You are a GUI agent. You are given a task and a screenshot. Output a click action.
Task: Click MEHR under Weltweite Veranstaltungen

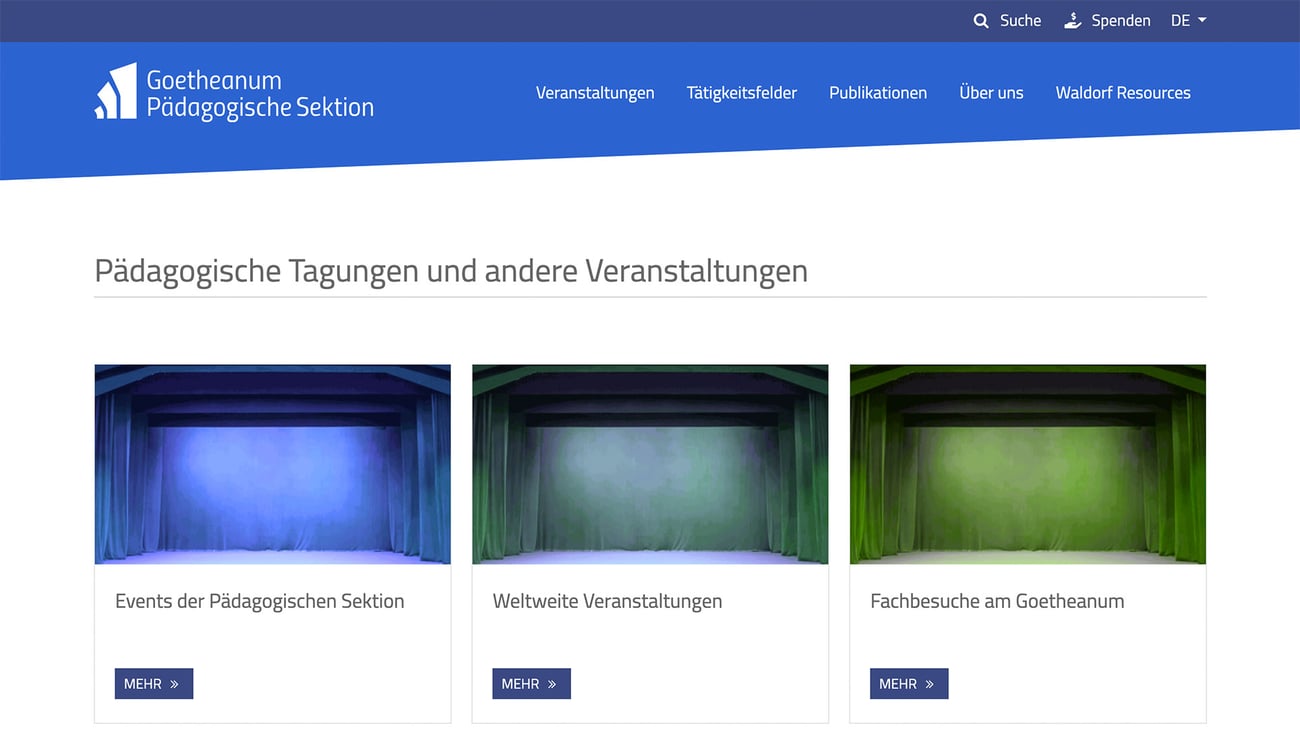point(531,684)
